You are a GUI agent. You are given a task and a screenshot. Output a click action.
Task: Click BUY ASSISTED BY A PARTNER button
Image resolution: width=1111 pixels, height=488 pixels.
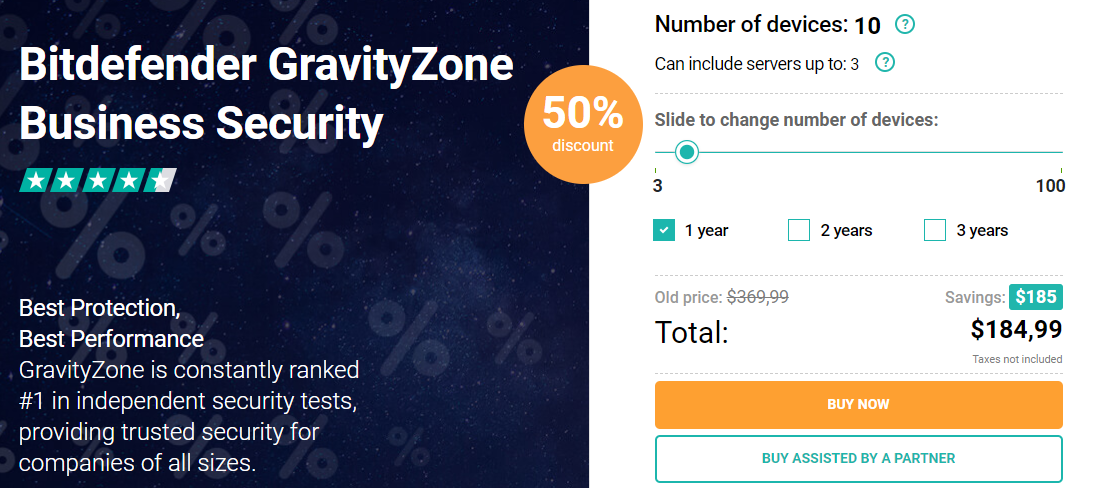click(x=859, y=458)
